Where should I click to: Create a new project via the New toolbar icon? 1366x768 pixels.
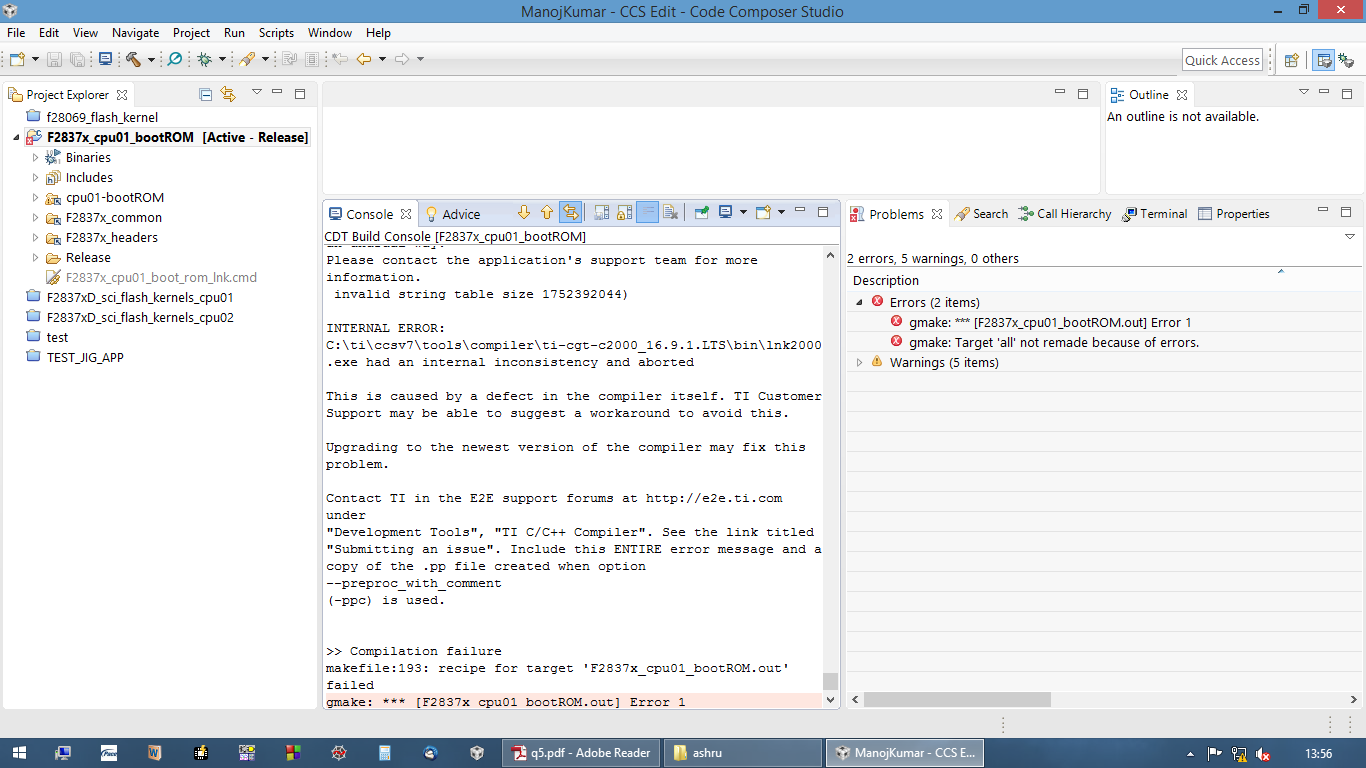click(16, 59)
